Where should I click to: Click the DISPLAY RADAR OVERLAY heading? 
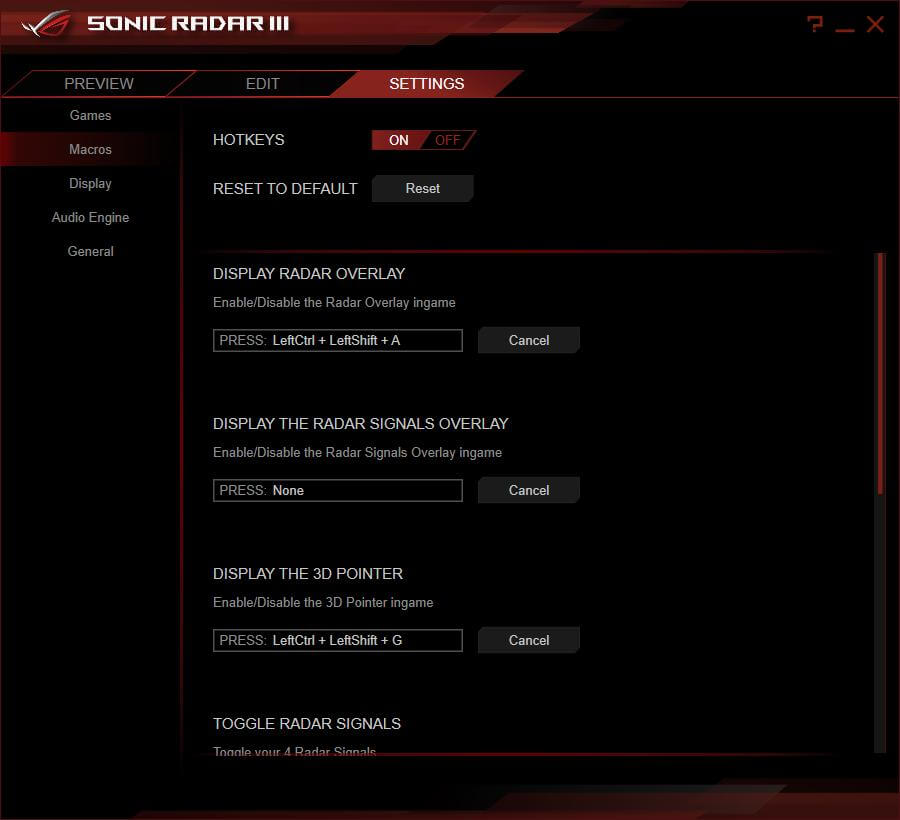[x=309, y=274]
